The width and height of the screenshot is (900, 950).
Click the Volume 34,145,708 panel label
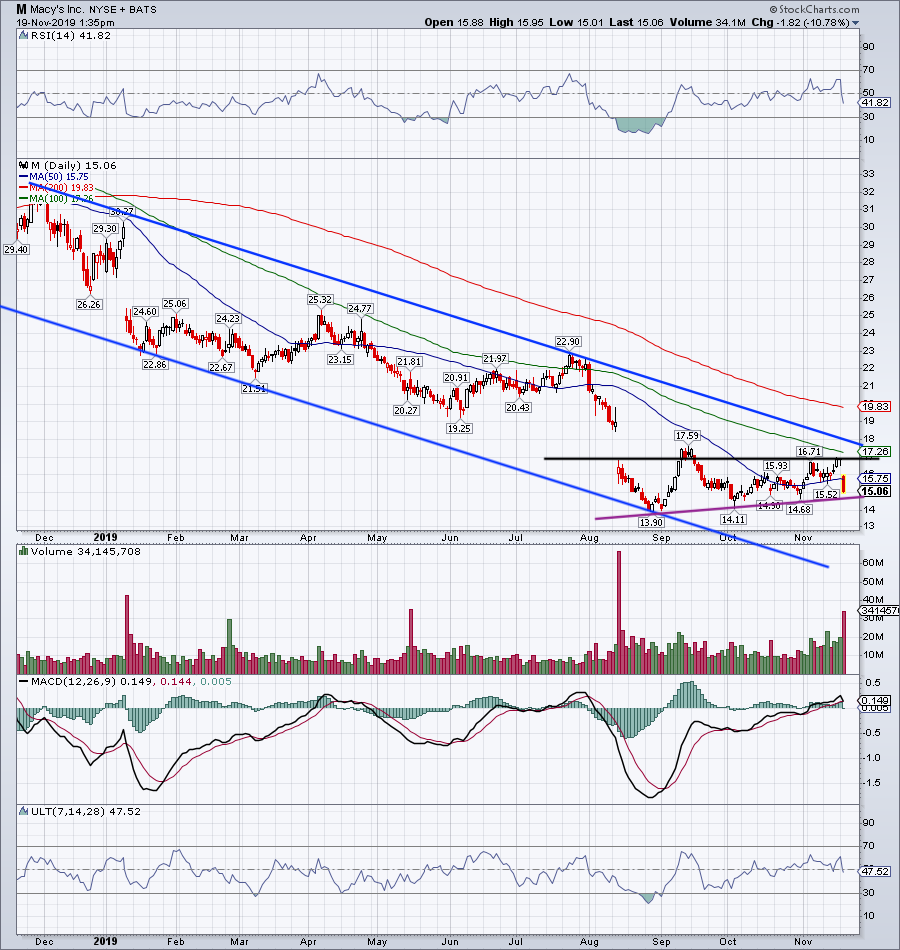click(x=85, y=551)
